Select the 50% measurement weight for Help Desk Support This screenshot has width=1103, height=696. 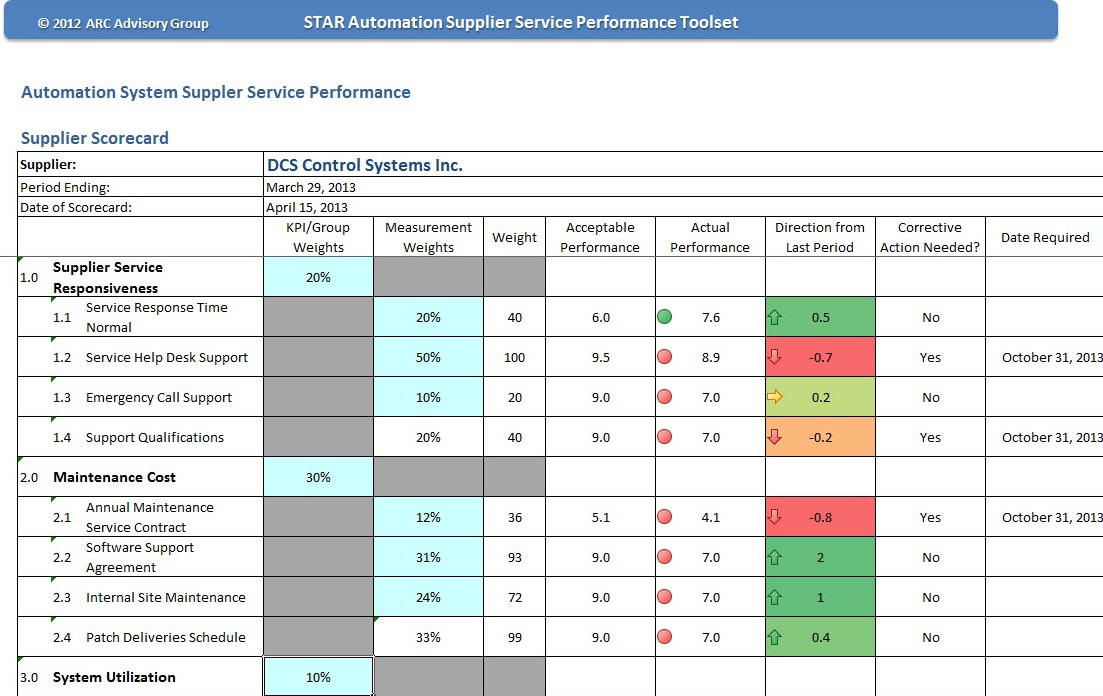pos(428,357)
